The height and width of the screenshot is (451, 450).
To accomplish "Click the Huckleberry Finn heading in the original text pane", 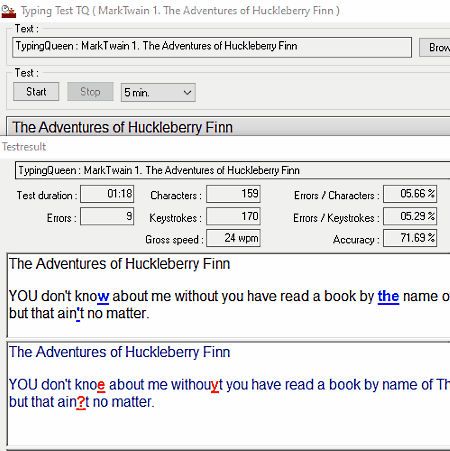I will pyautogui.click(x=119, y=264).
